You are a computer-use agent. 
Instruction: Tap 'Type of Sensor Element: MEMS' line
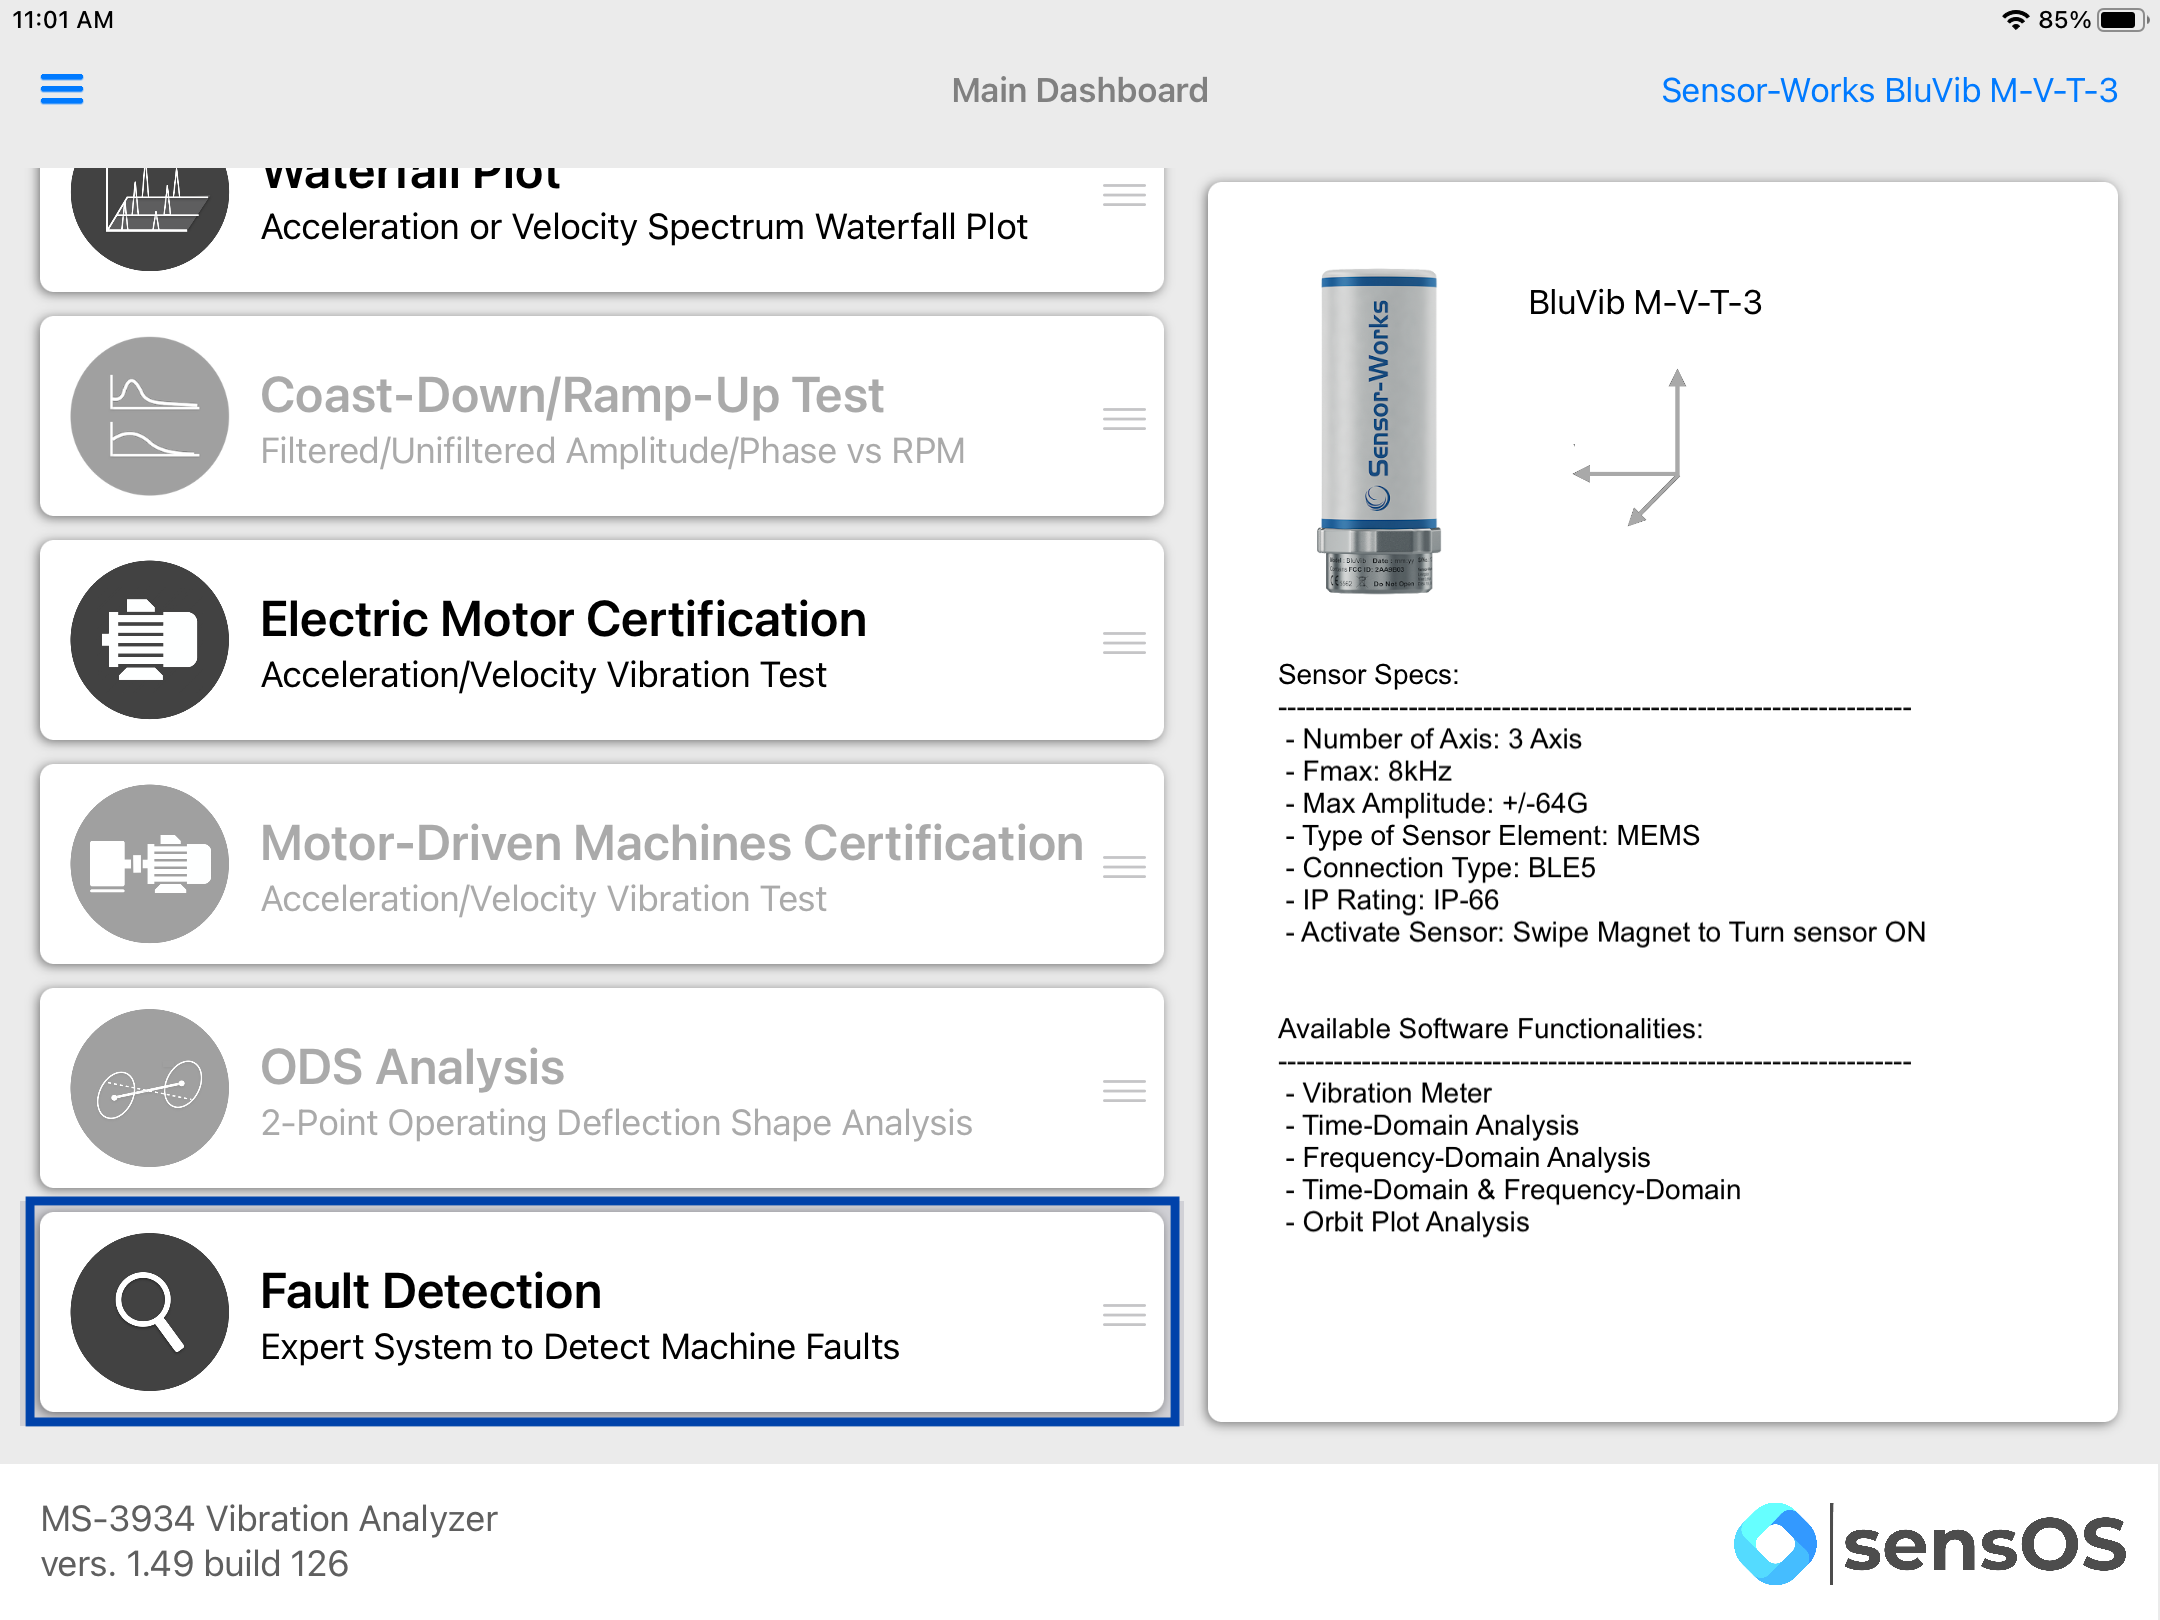[x=1492, y=835]
